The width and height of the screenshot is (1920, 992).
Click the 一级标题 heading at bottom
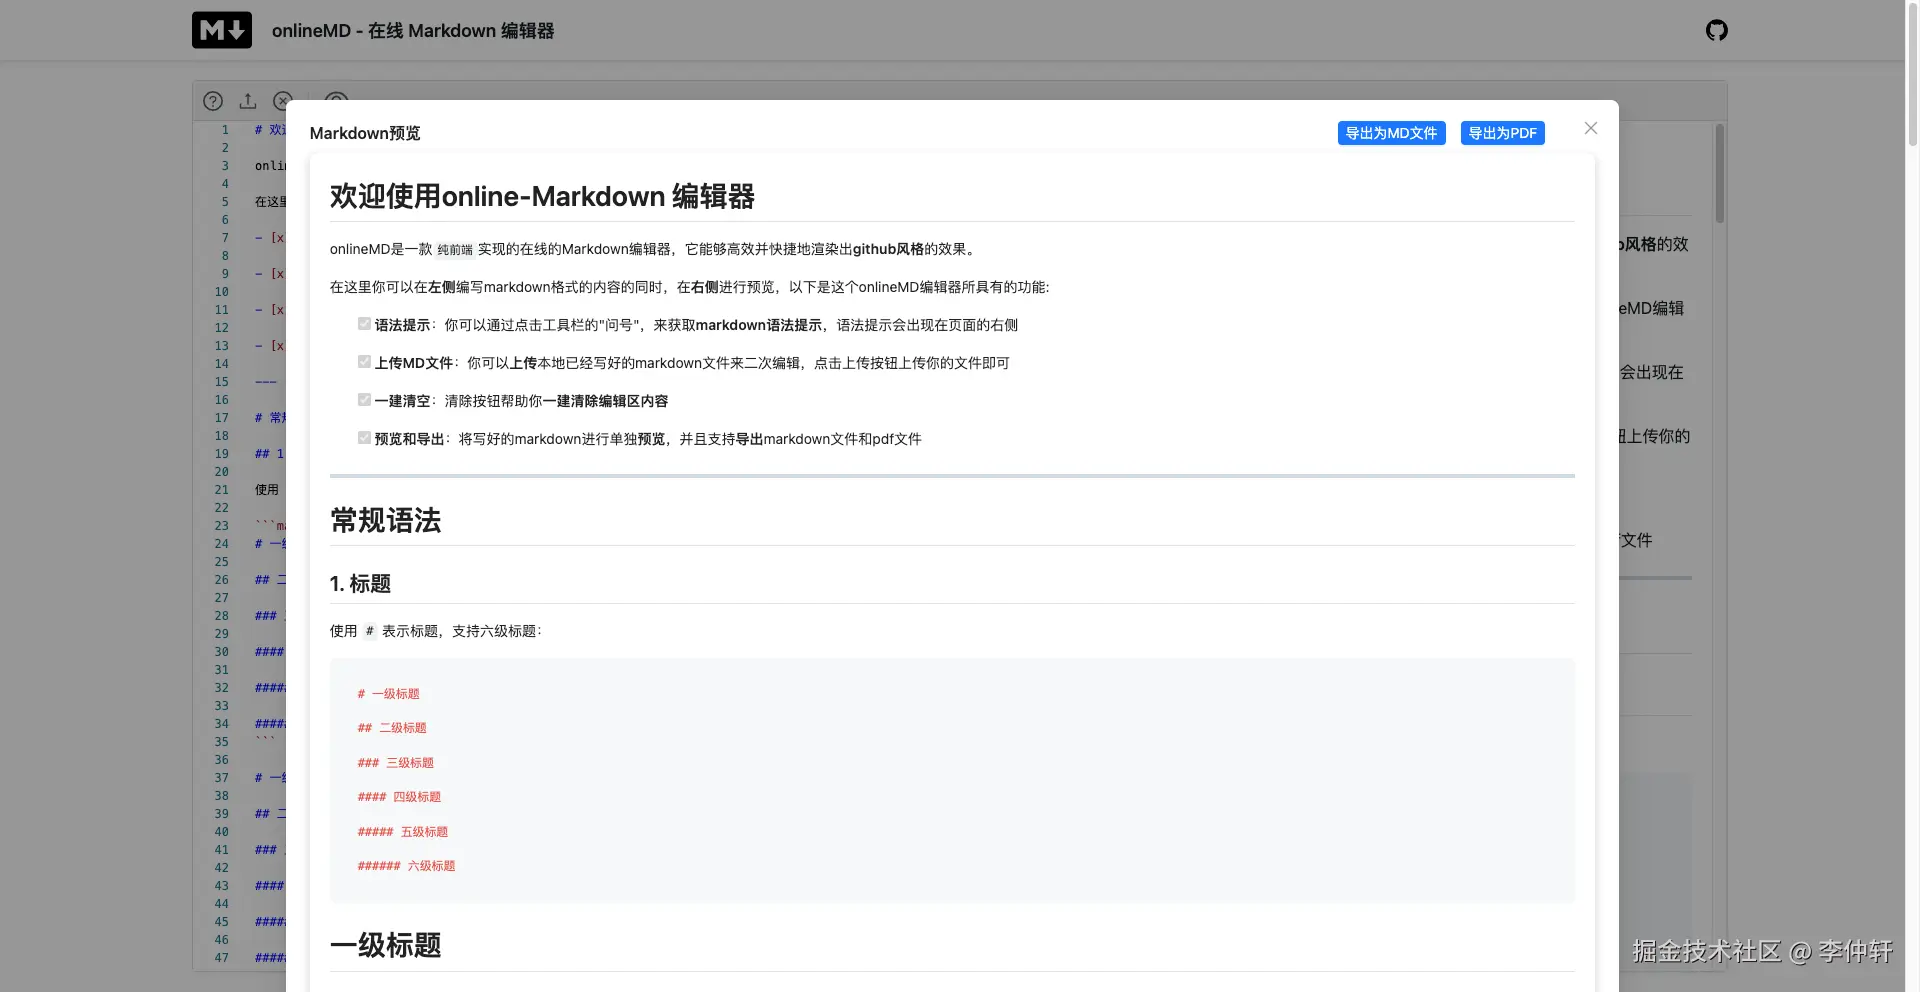[x=385, y=945]
